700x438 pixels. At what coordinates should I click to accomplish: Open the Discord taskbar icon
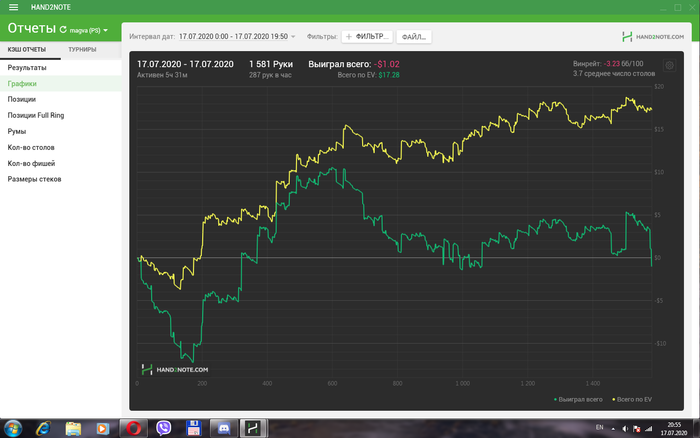223,429
